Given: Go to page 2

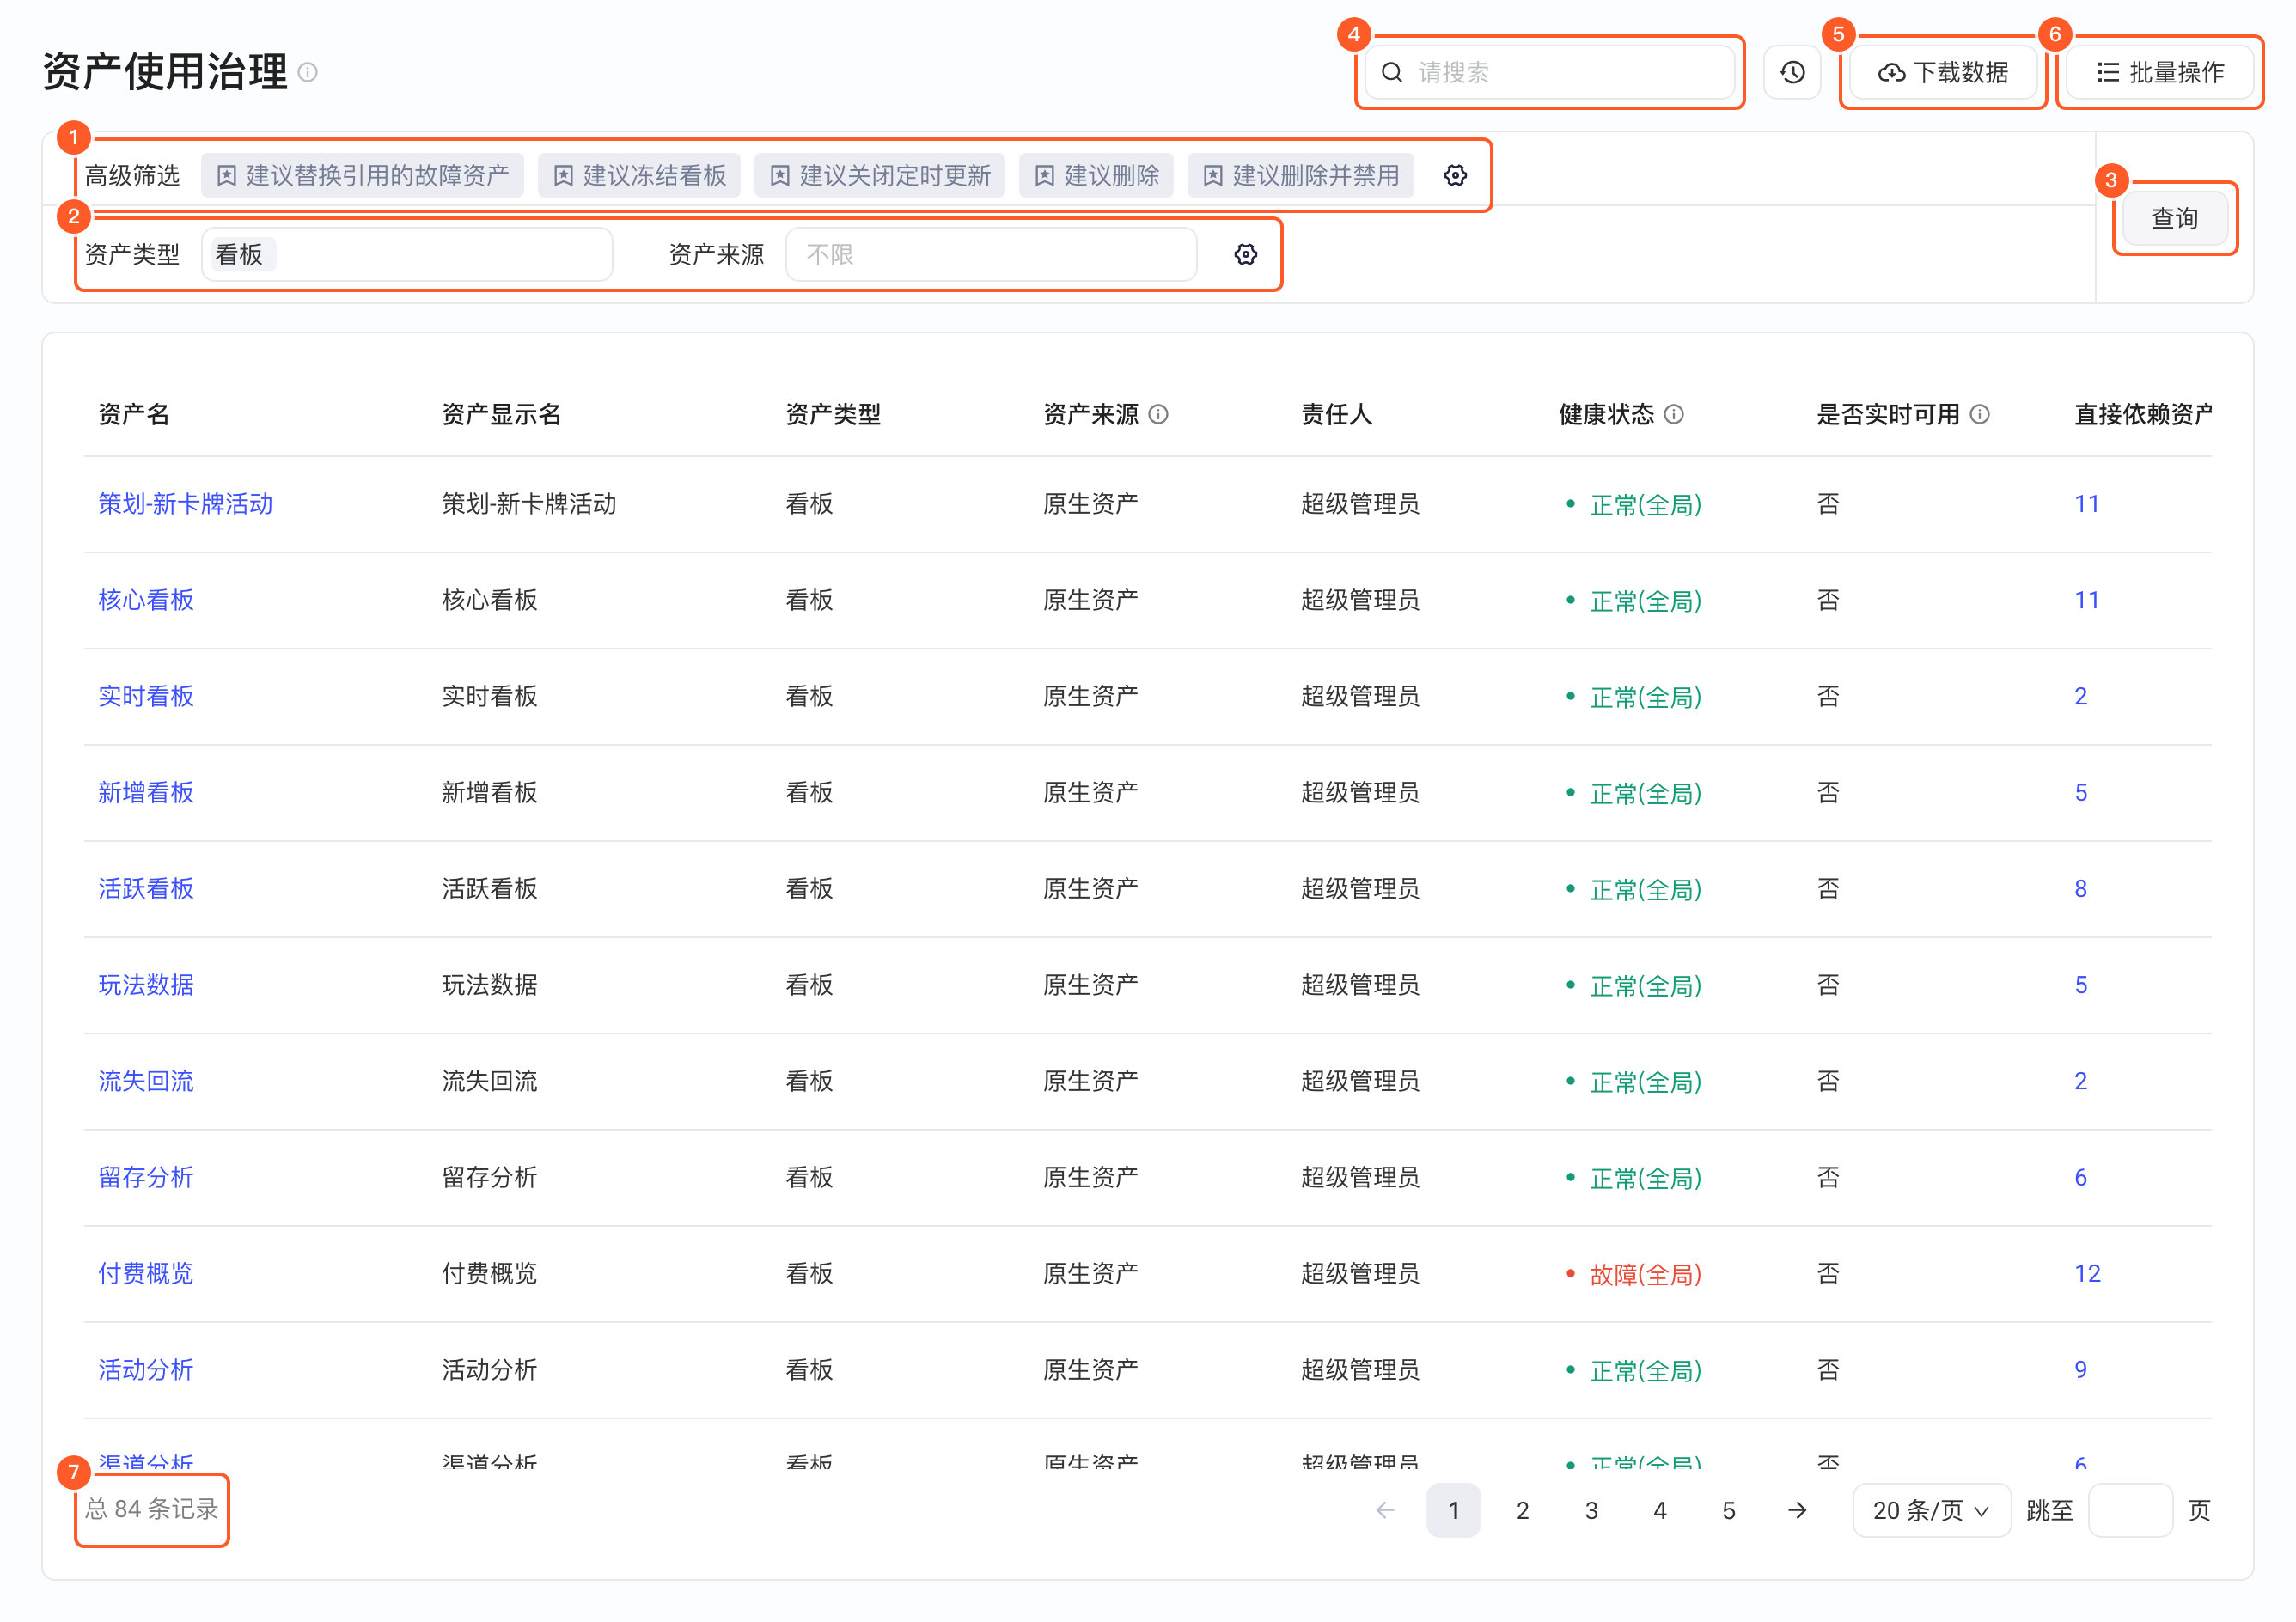Looking at the screenshot, I should click(x=1522, y=1510).
